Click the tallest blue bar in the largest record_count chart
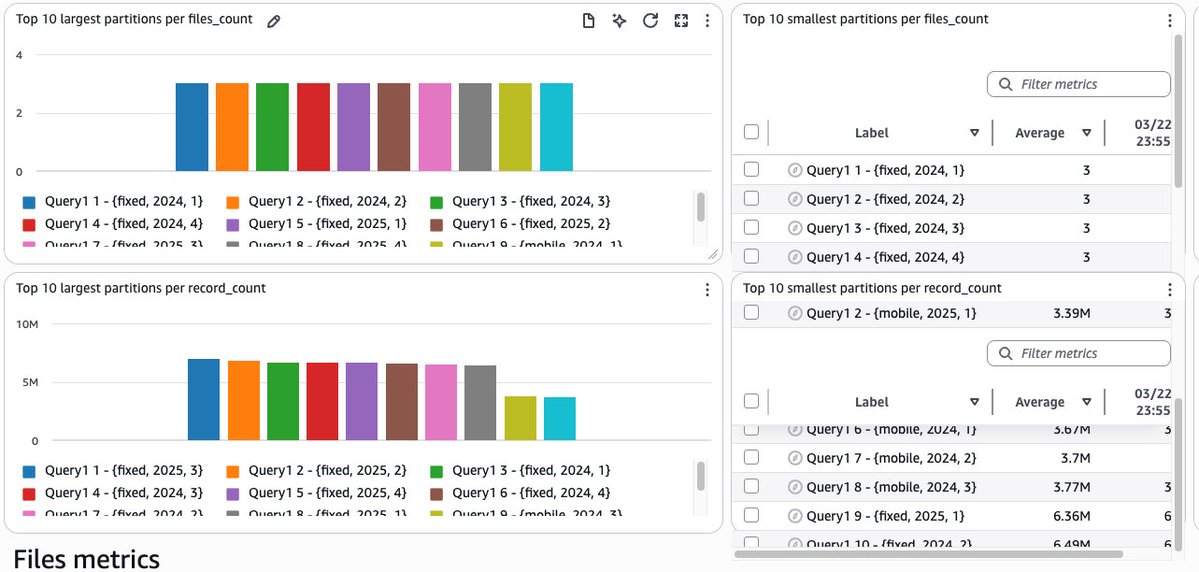The image size is (1199, 572). [203, 400]
